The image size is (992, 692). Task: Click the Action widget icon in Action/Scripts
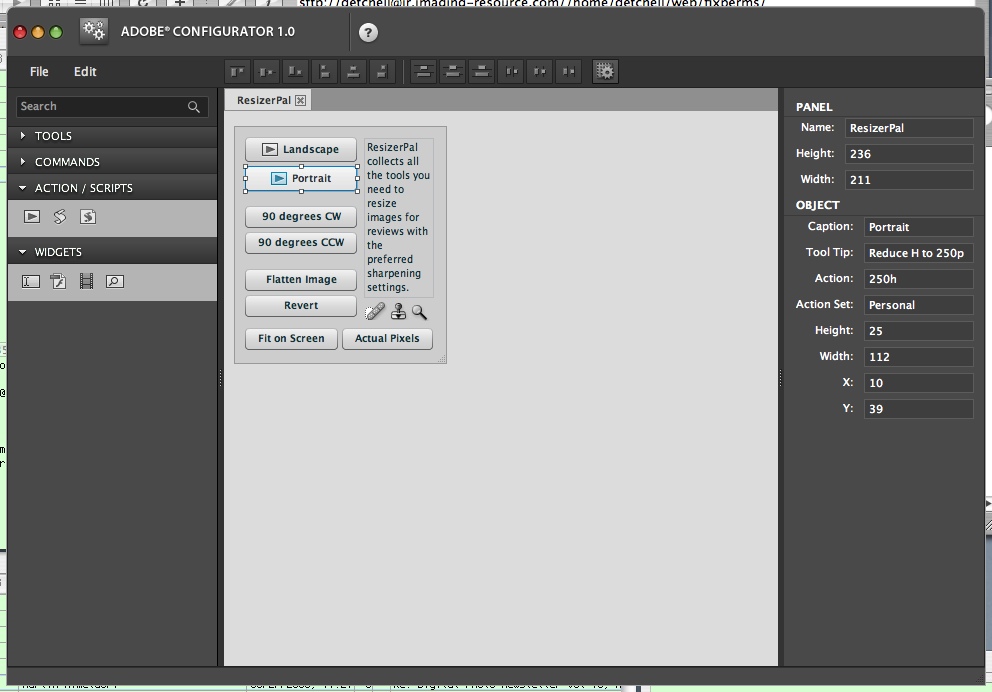point(32,217)
